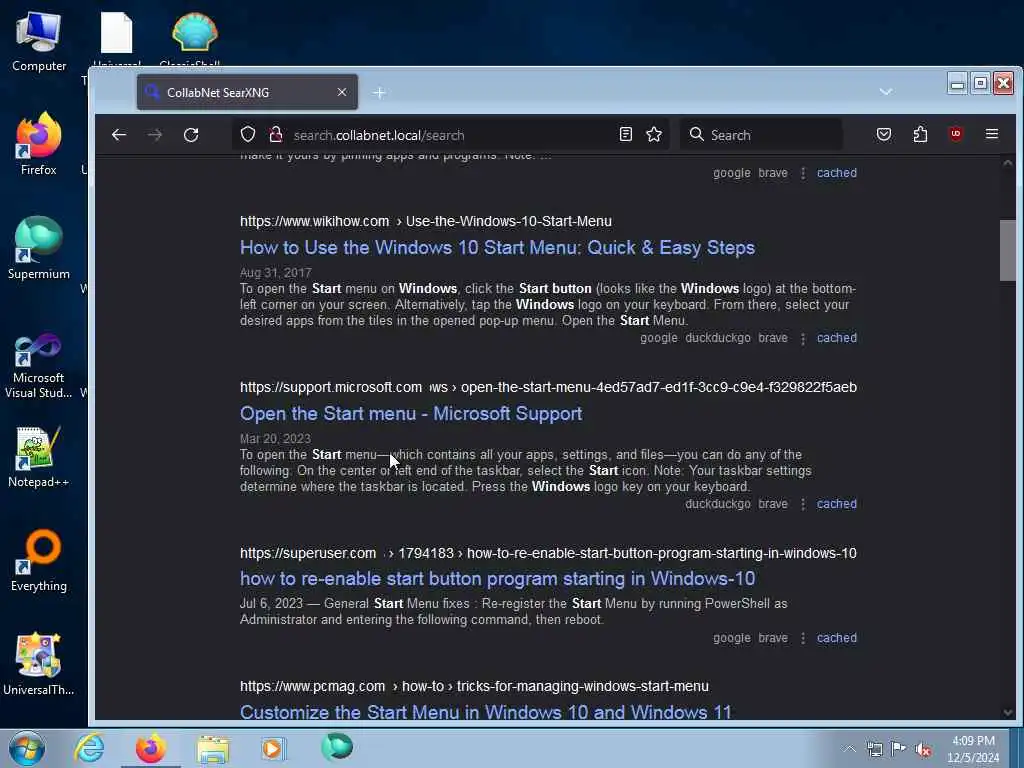1024x768 pixels.
Task: Select the Computer desktop icon
Action: coord(39,41)
